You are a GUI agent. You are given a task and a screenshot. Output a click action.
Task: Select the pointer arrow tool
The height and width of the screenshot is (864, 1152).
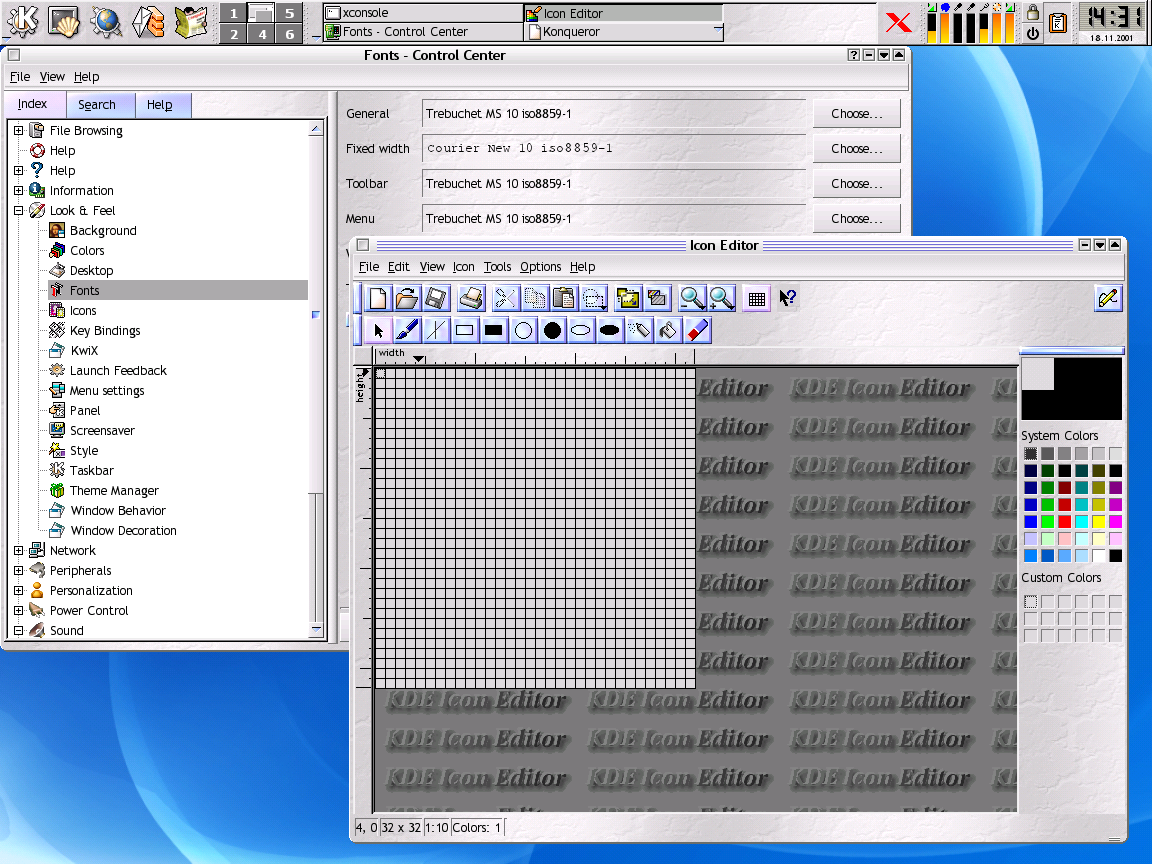378,331
